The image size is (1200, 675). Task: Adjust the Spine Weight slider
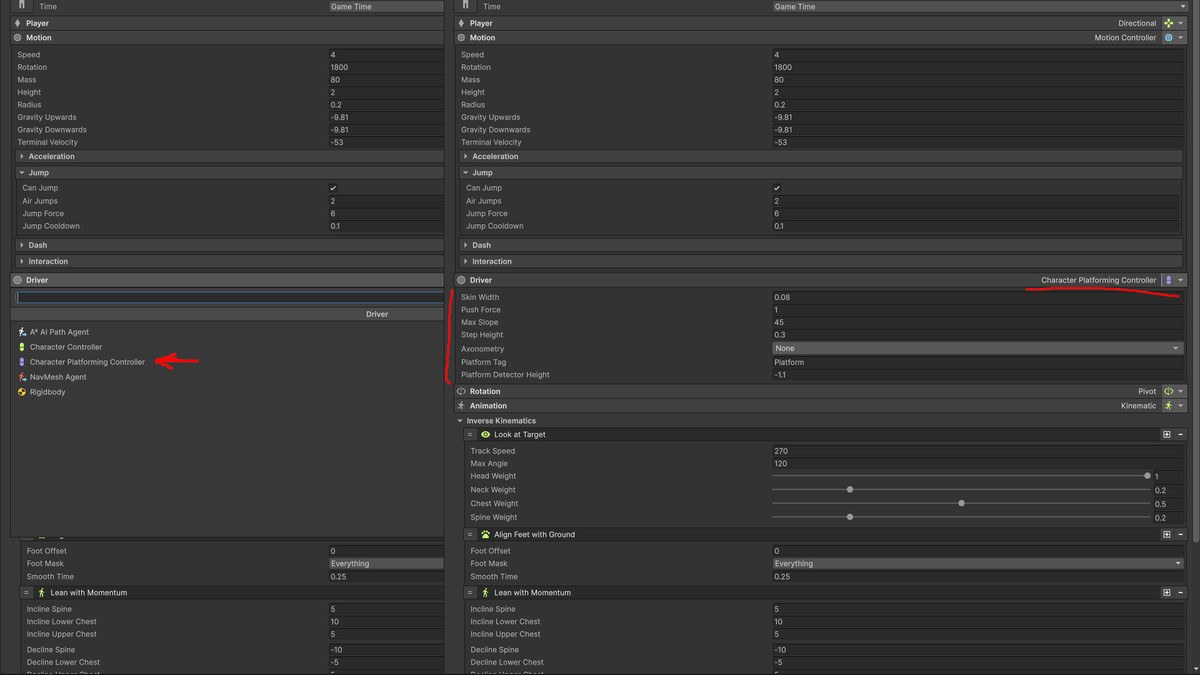[961, 517]
